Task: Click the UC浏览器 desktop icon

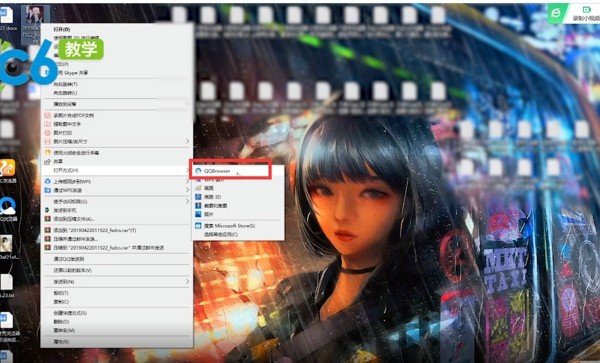Action: [x=7, y=168]
